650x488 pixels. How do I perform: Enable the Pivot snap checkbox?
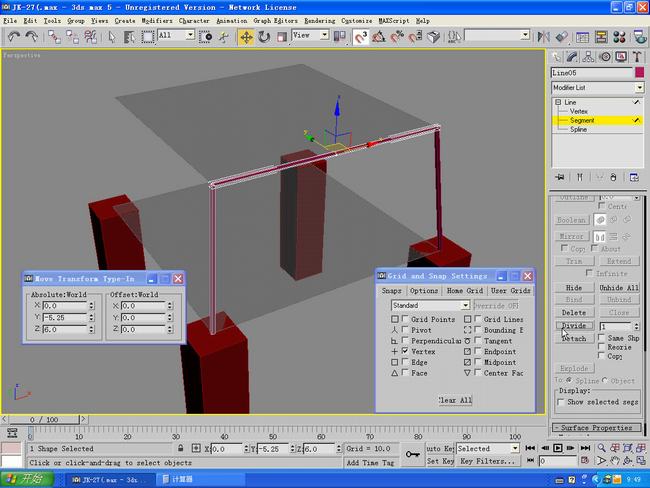405,330
